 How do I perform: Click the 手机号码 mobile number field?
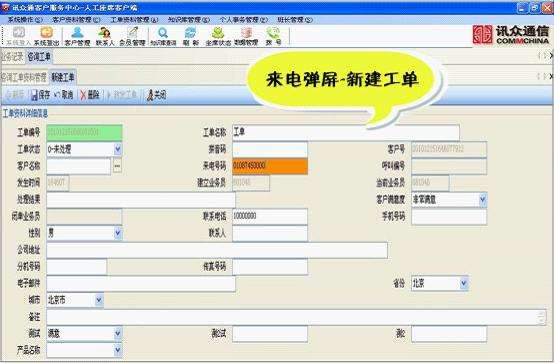click(x=449, y=216)
